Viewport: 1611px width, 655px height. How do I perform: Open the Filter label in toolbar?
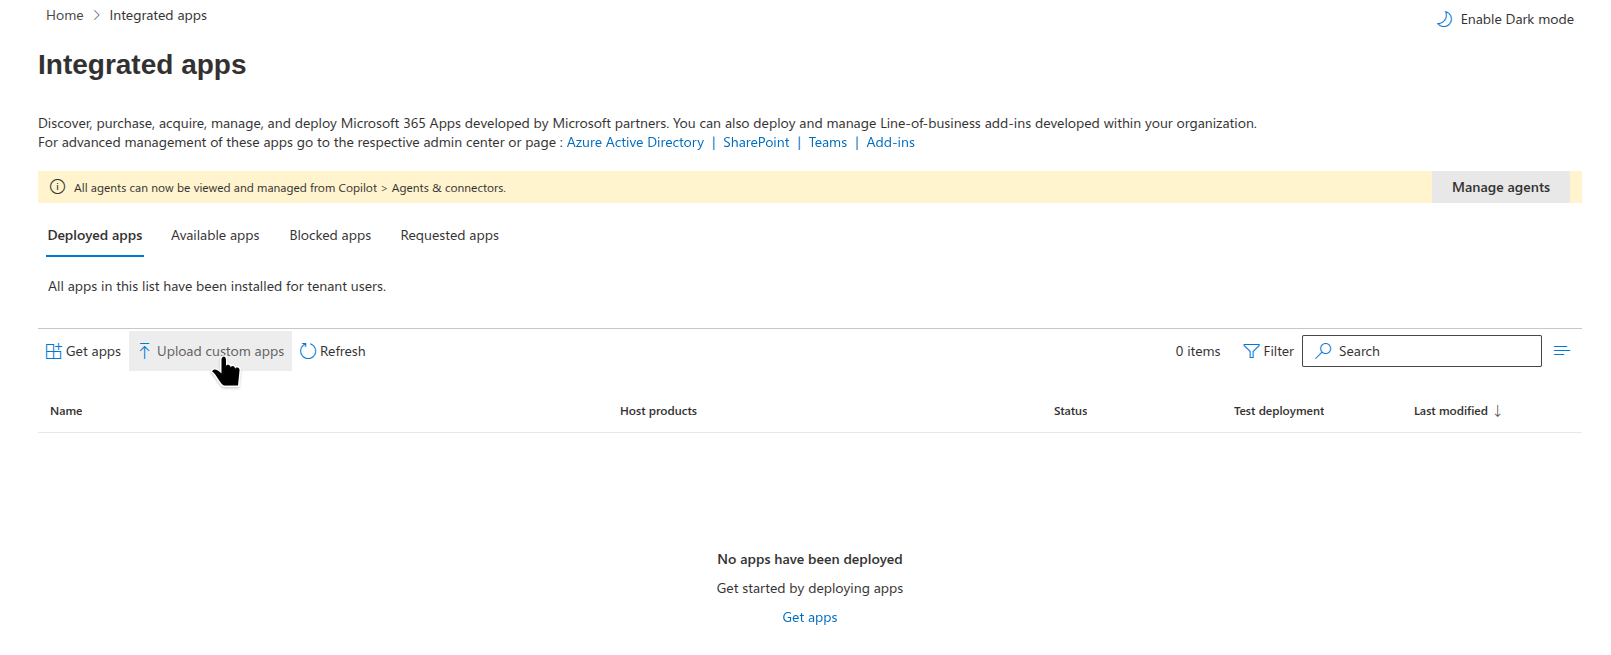click(x=1278, y=352)
